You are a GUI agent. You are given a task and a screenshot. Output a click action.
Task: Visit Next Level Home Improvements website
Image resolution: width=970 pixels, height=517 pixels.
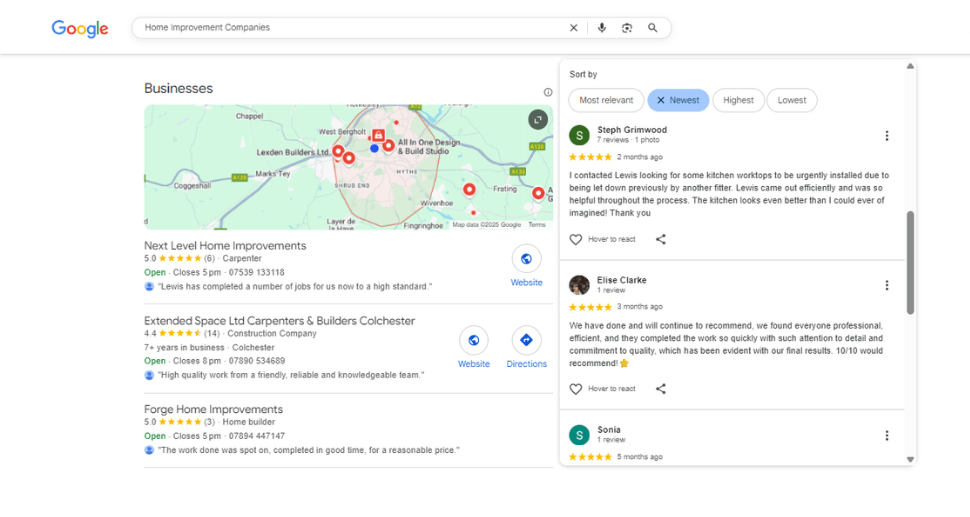[x=526, y=266]
